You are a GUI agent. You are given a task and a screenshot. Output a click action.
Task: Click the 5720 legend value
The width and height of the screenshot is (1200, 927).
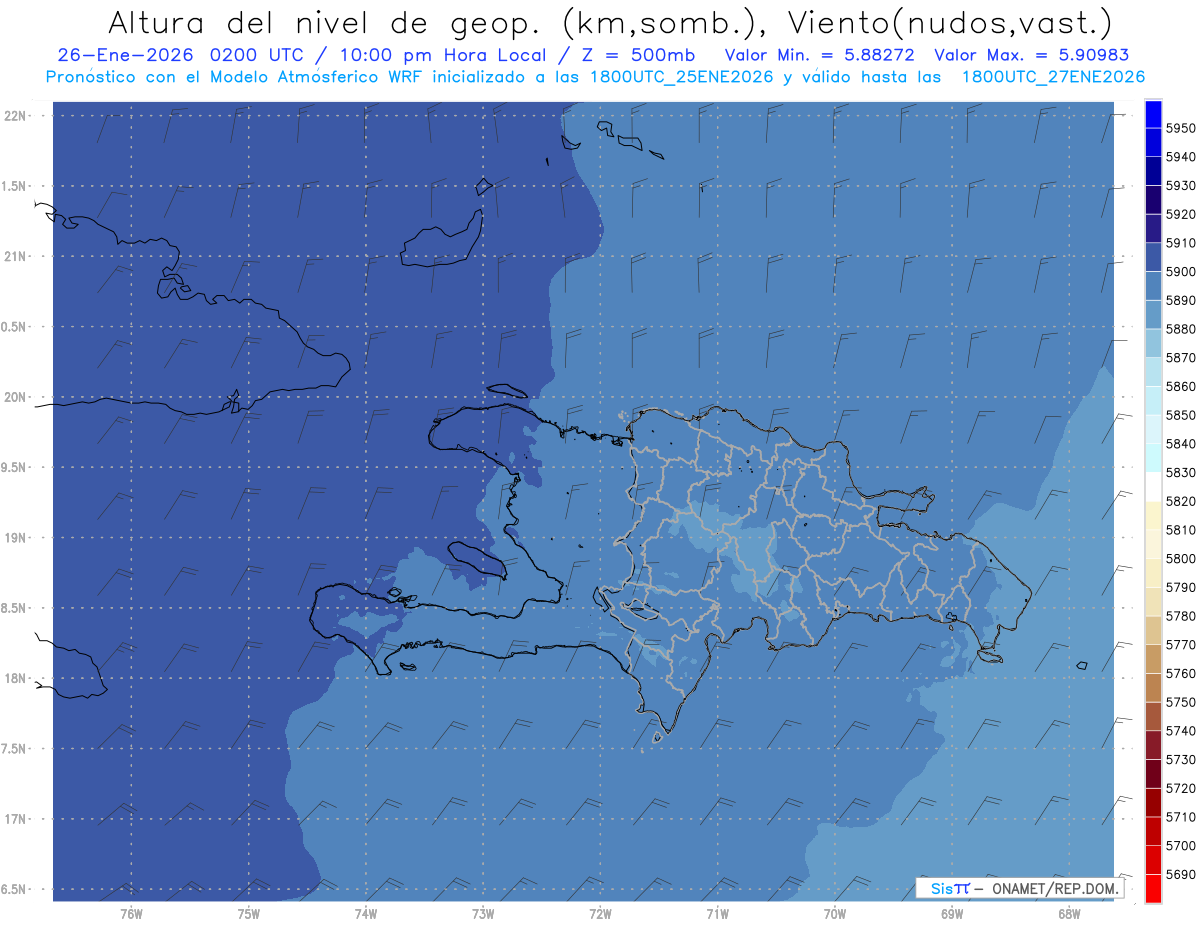pos(1180,788)
